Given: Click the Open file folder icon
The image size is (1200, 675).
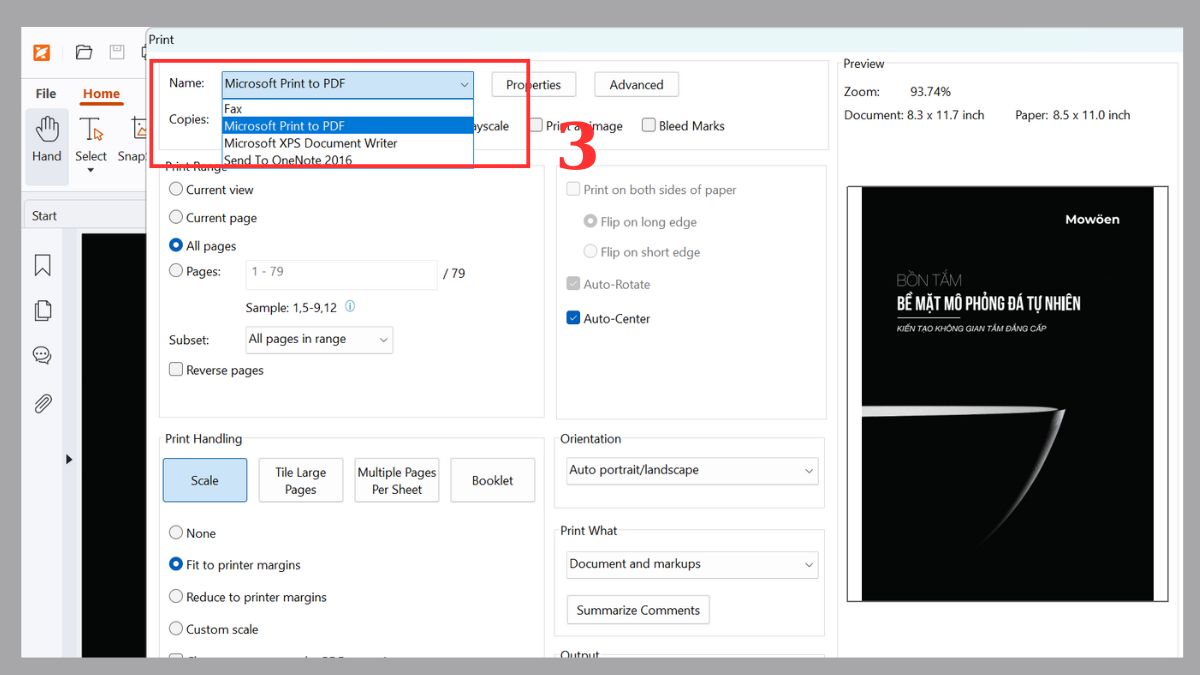Looking at the screenshot, I should click(x=84, y=53).
